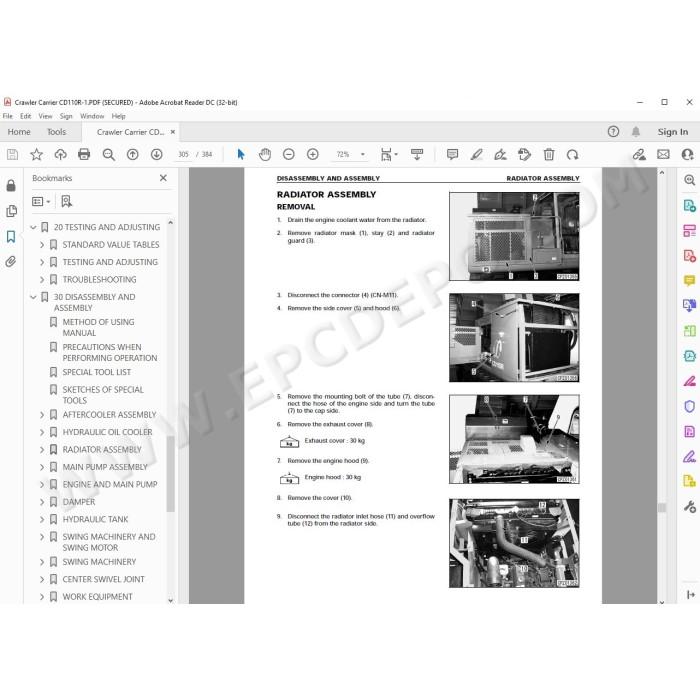Open the Export PDF tool in right pane
The width and height of the screenshot is (700, 700).
pyautogui.click(x=689, y=205)
